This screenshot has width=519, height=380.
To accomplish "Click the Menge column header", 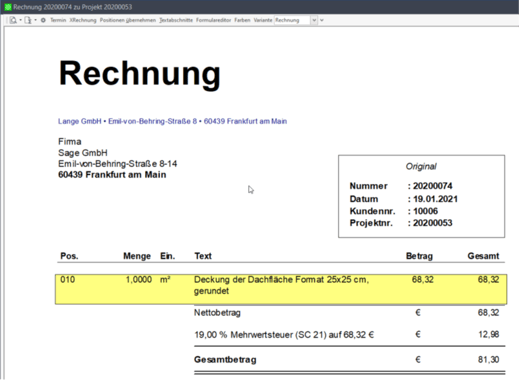I will (137, 256).
